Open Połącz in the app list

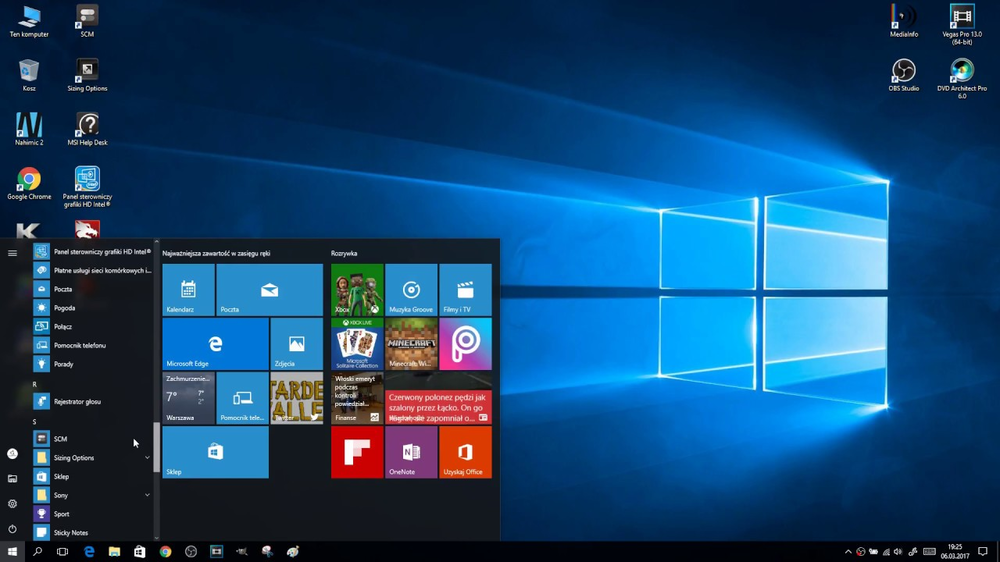click(x=92, y=327)
